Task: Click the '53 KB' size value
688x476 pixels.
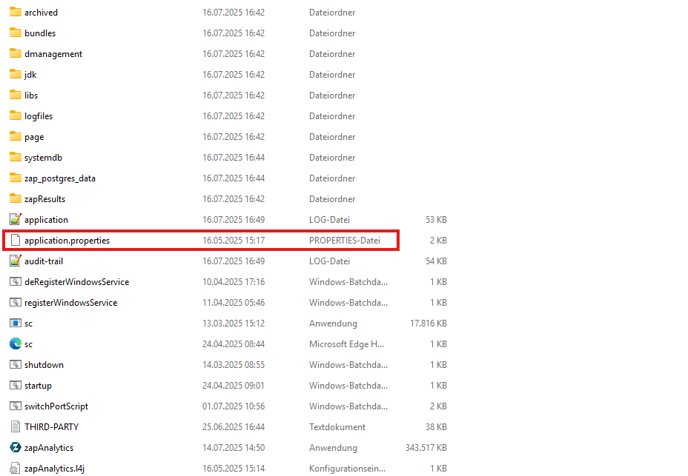Action: pyautogui.click(x=436, y=219)
